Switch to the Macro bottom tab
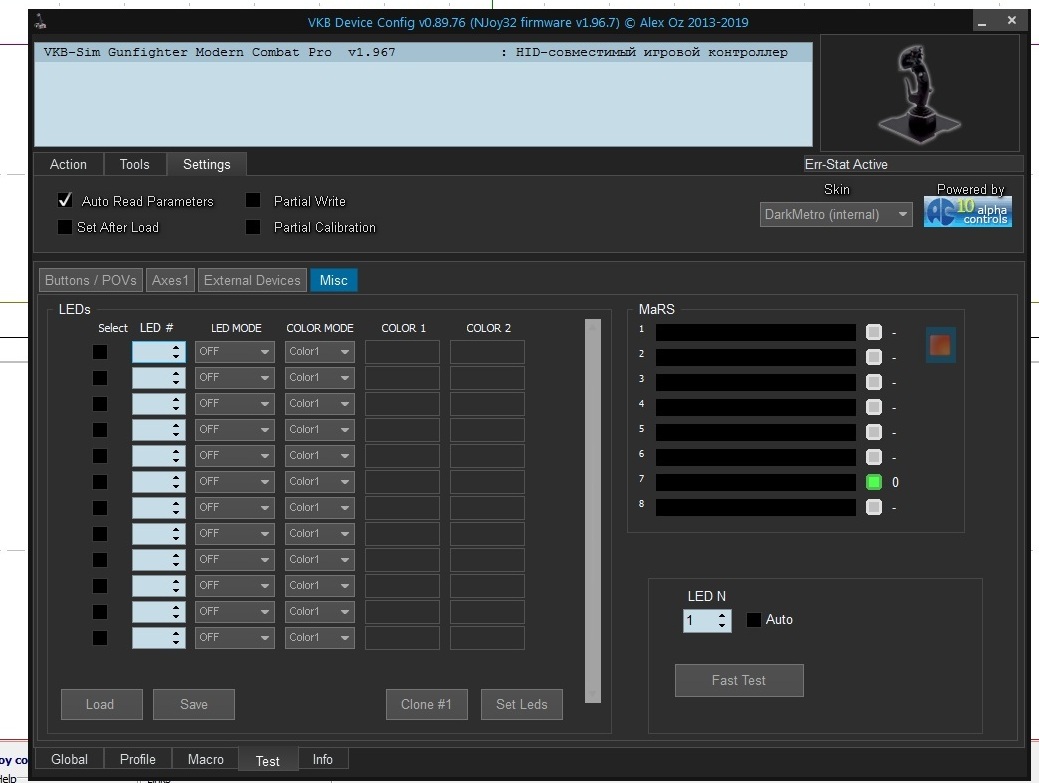Screen dimensions: 1039x783 [x=205, y=759]
